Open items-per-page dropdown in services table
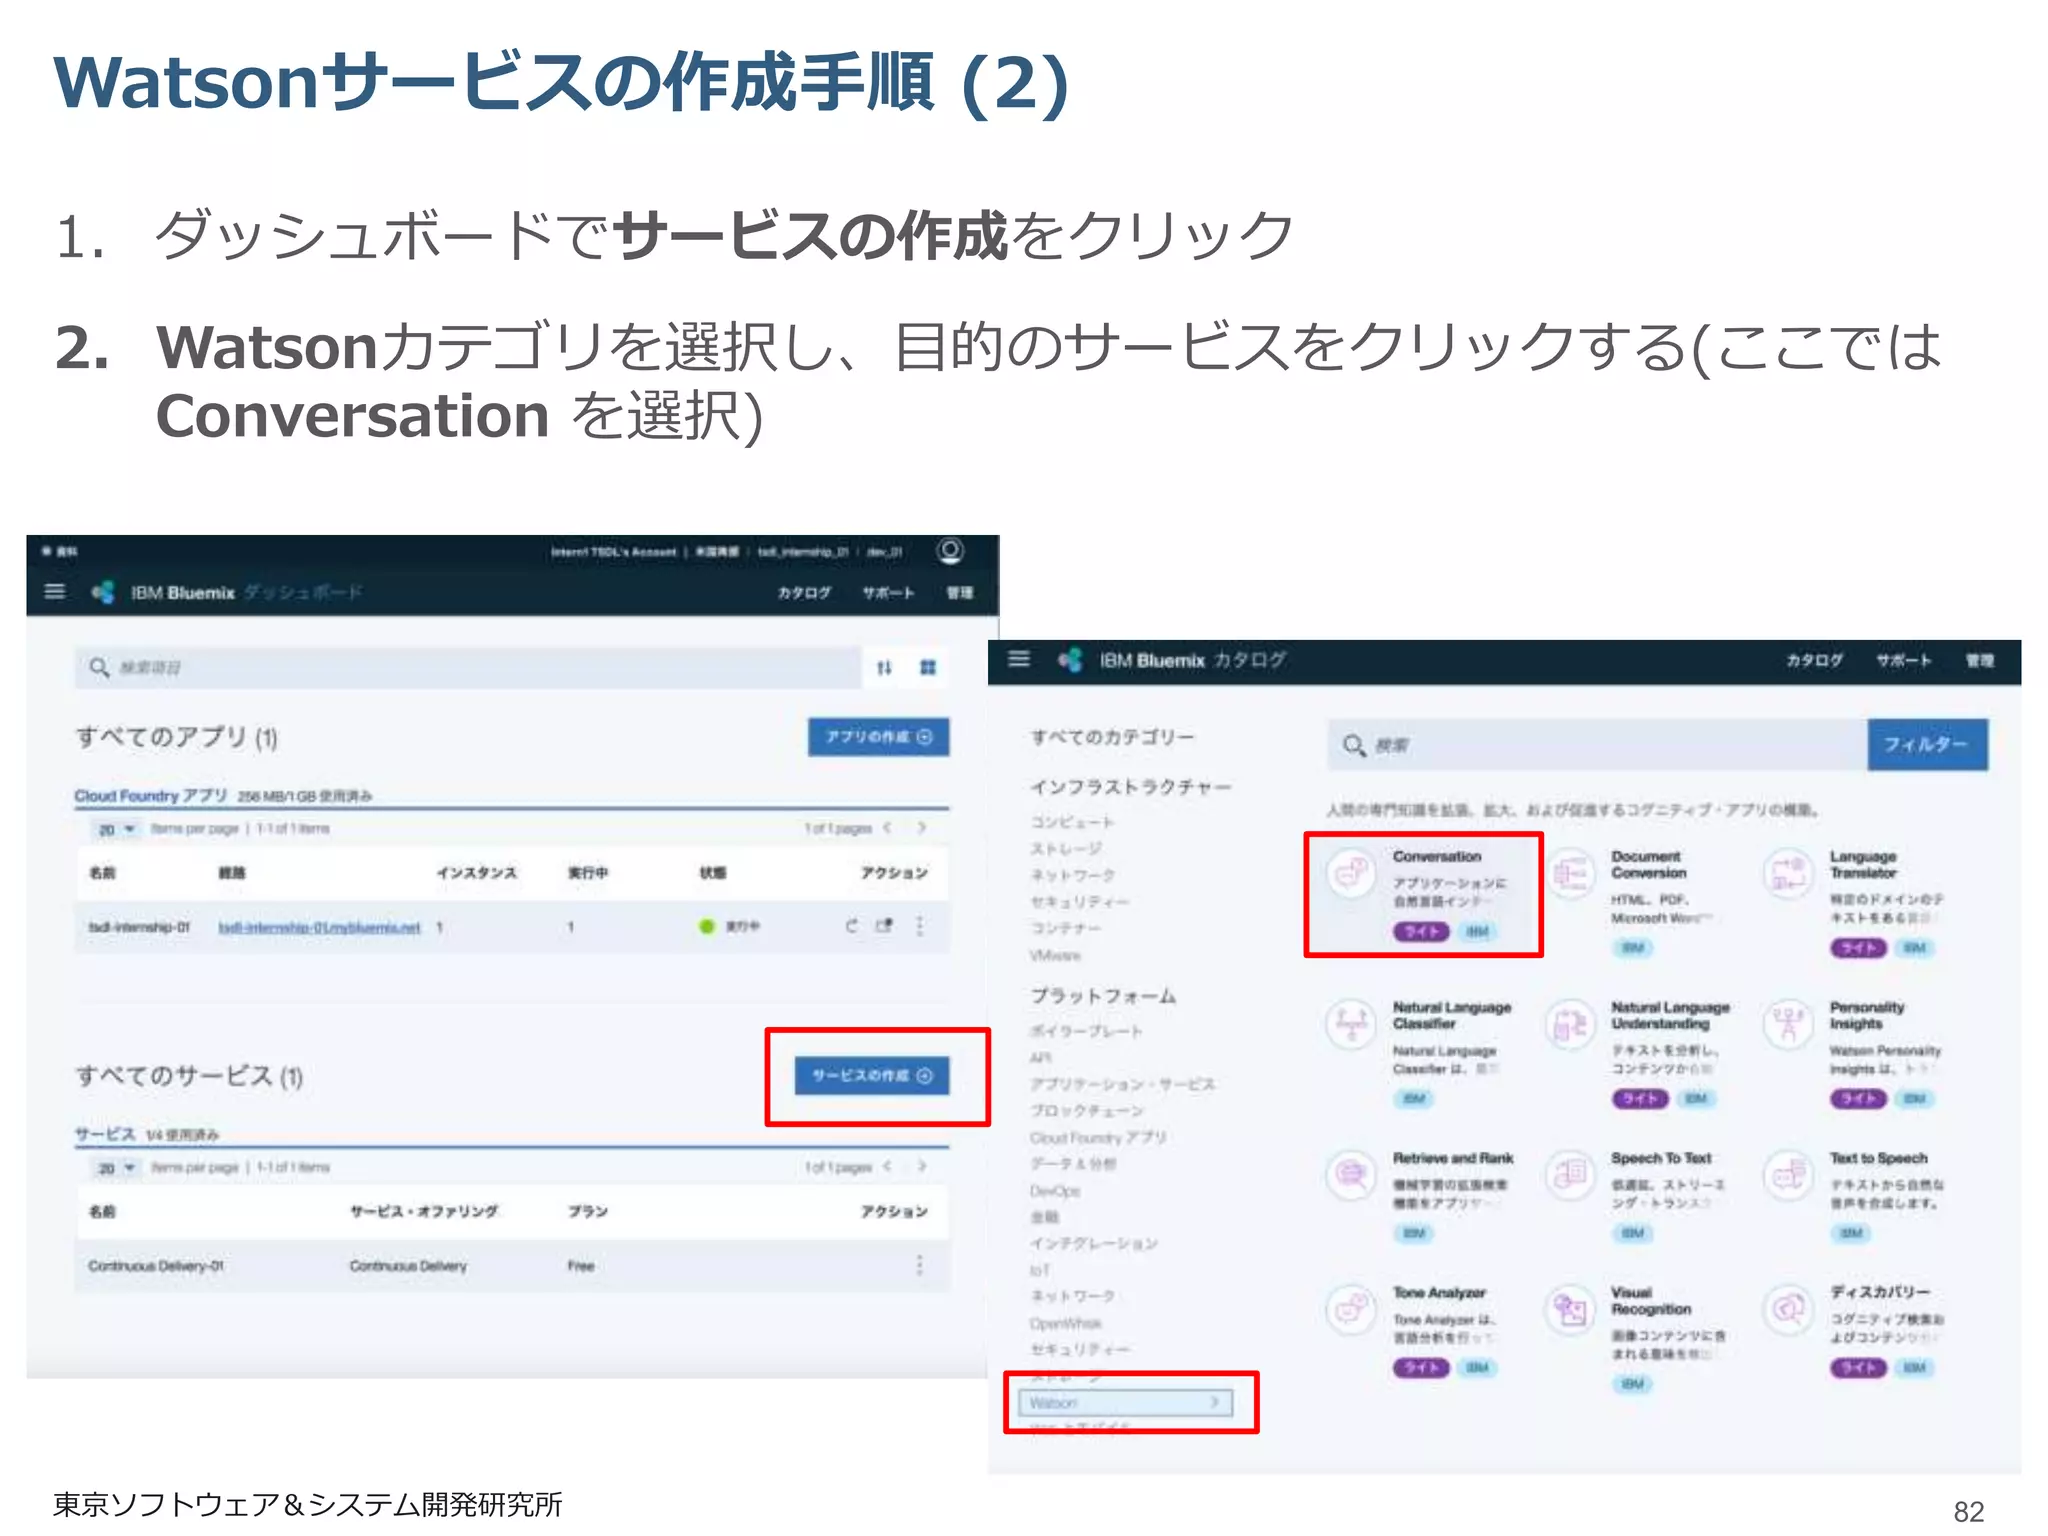2048x1536 pixels. (x=116, y=1167)
